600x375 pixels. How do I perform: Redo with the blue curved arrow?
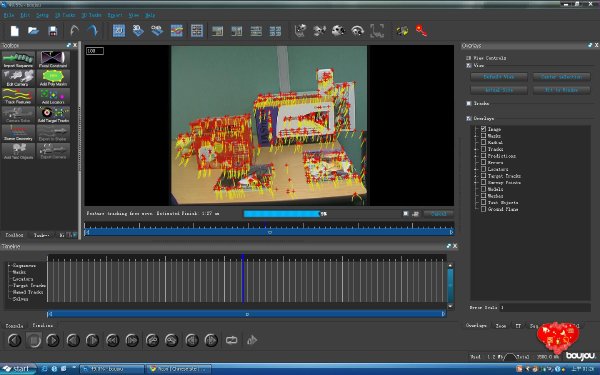tap(93, 31)
